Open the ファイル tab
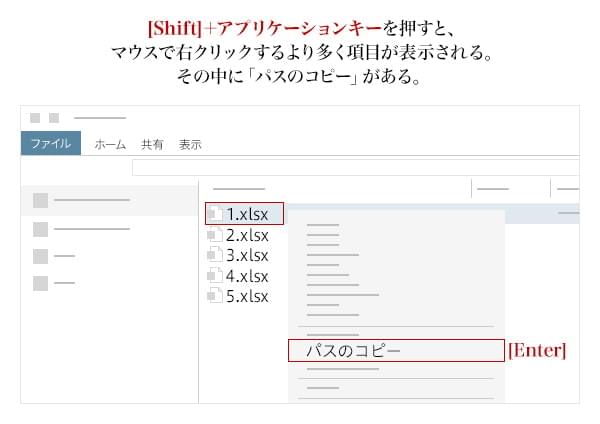Image resolution: width=600 pixels, height=424 pixels. [x=50, y=144]
